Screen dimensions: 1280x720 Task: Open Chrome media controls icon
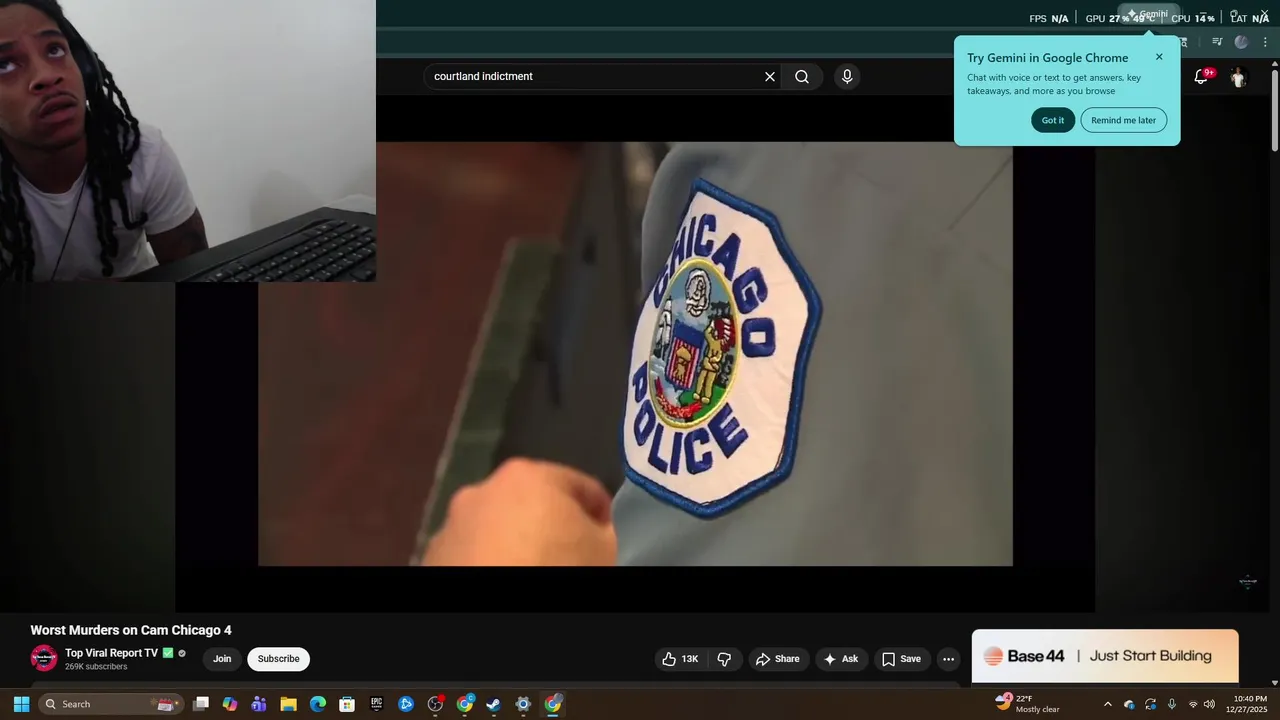[1217, 42]
